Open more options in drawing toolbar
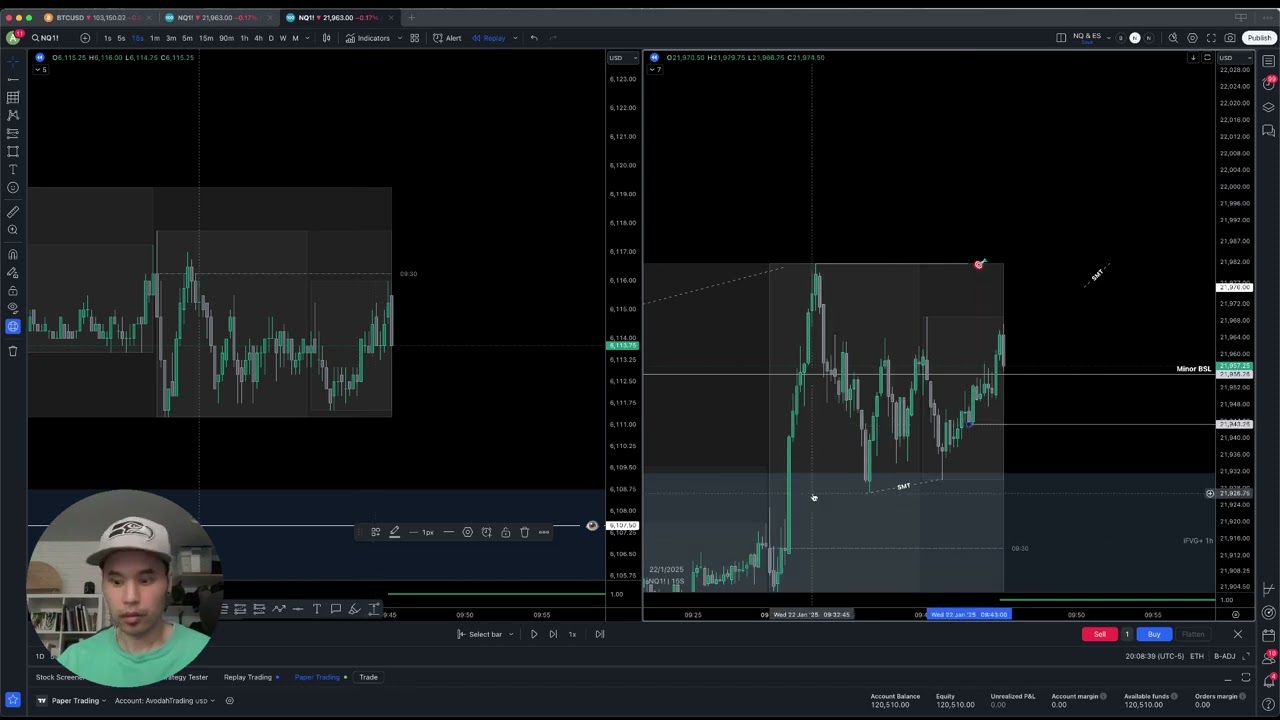Screen dimensions: 1280x720 pos(544,532)
